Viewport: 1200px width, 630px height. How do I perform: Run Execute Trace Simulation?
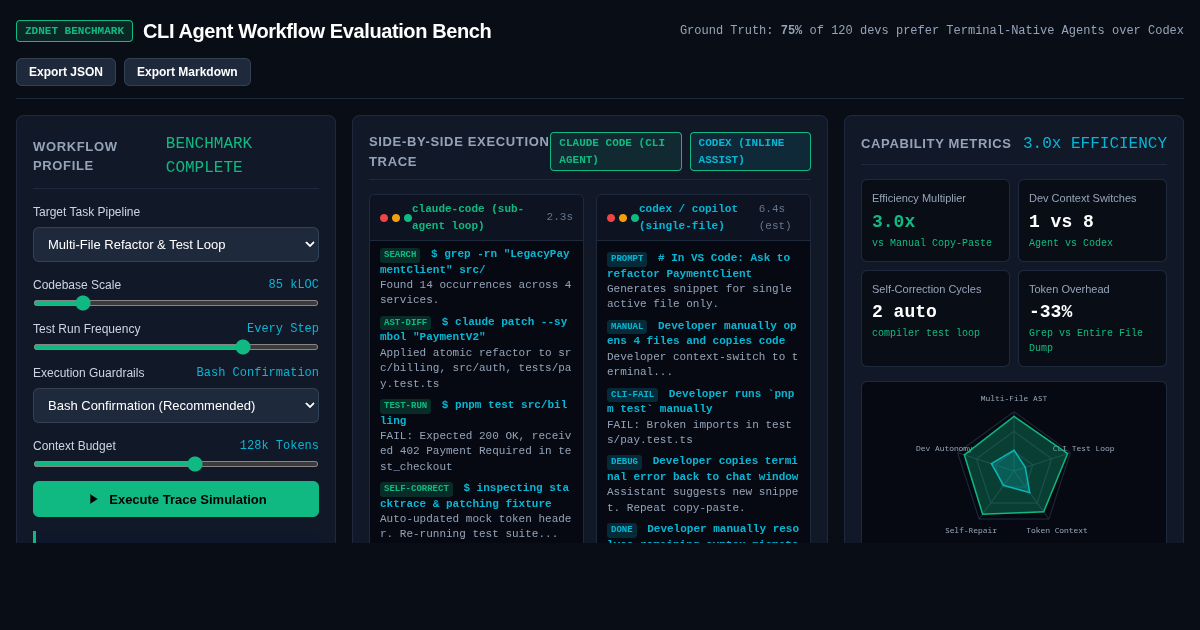coord(176,499)
